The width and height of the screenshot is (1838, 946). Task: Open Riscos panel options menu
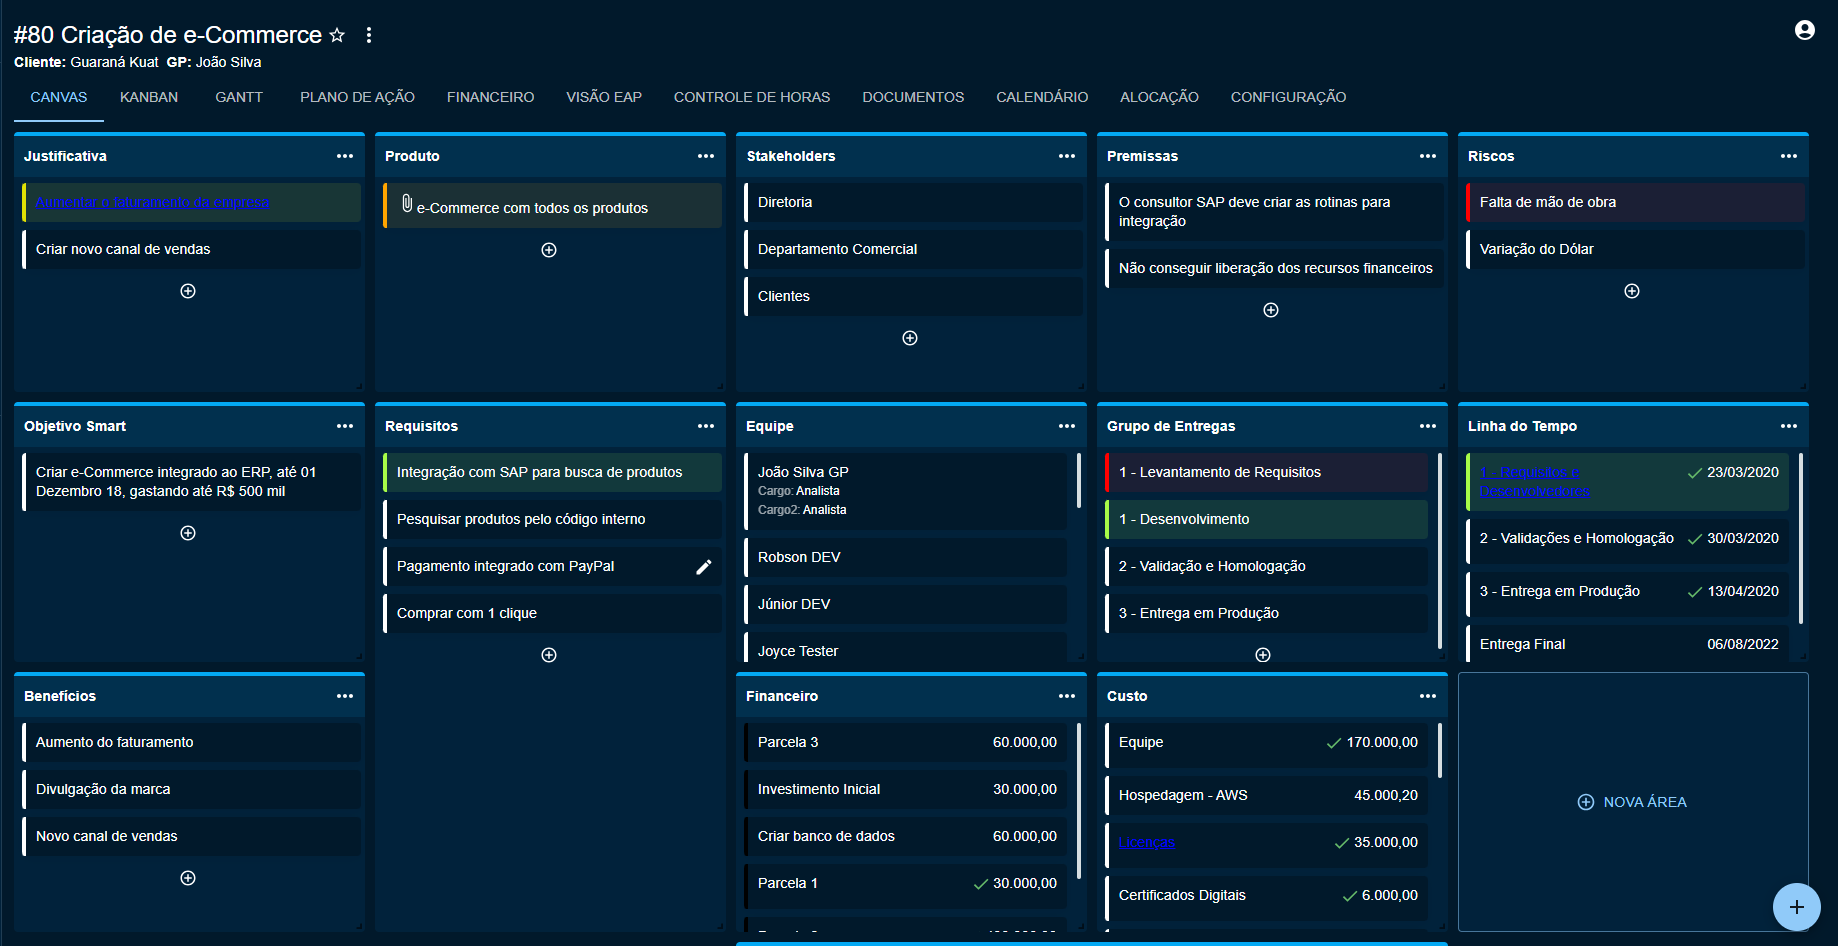(x=1789, y=156)
